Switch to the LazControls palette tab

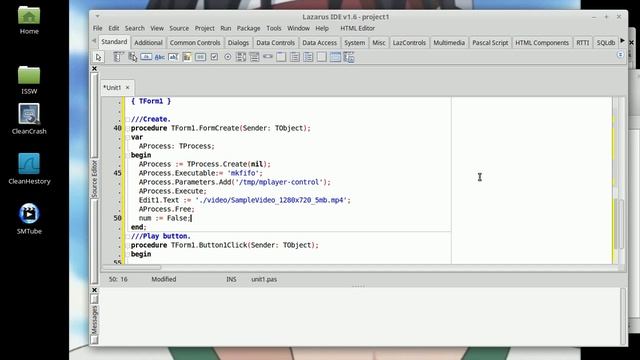(x=409, y=42)
